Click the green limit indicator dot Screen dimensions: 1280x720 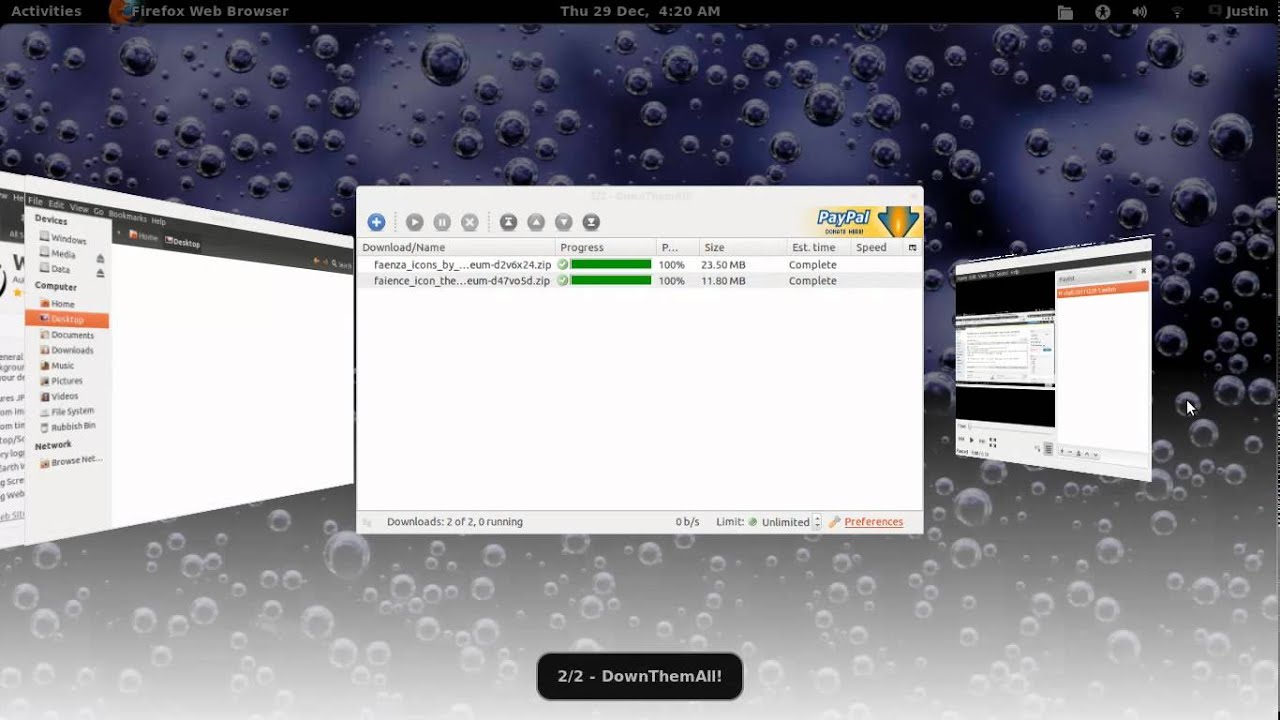(x=753, y=522)
